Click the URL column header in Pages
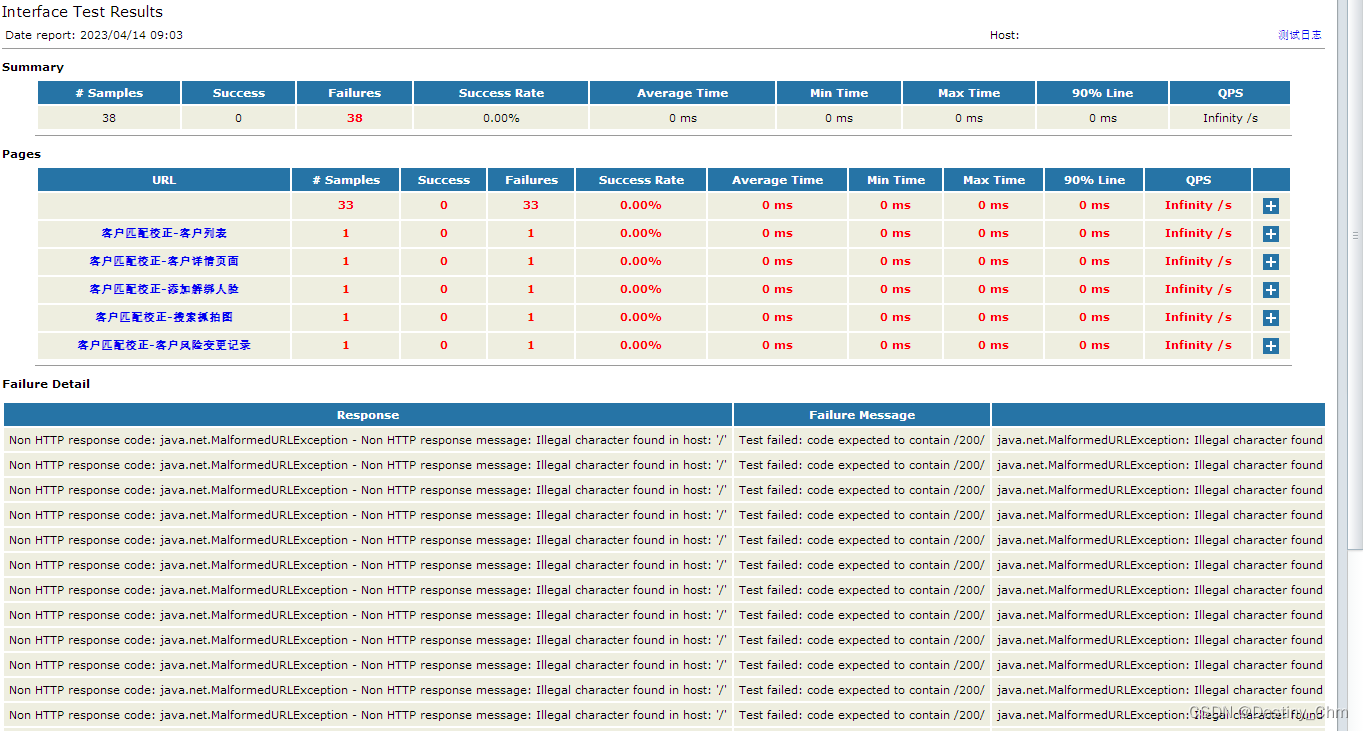This screenshot has height=731, width=1363. point(164,180)
